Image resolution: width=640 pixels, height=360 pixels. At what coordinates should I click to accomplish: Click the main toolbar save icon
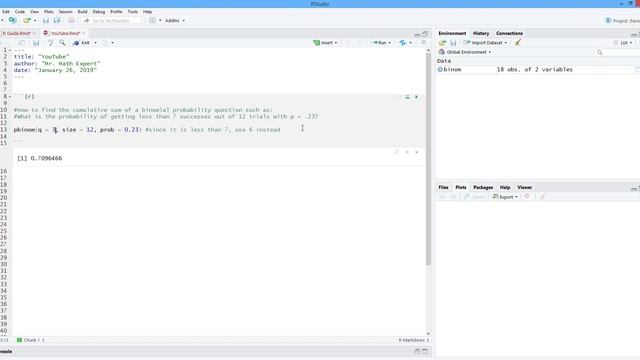tap(46, 20)
